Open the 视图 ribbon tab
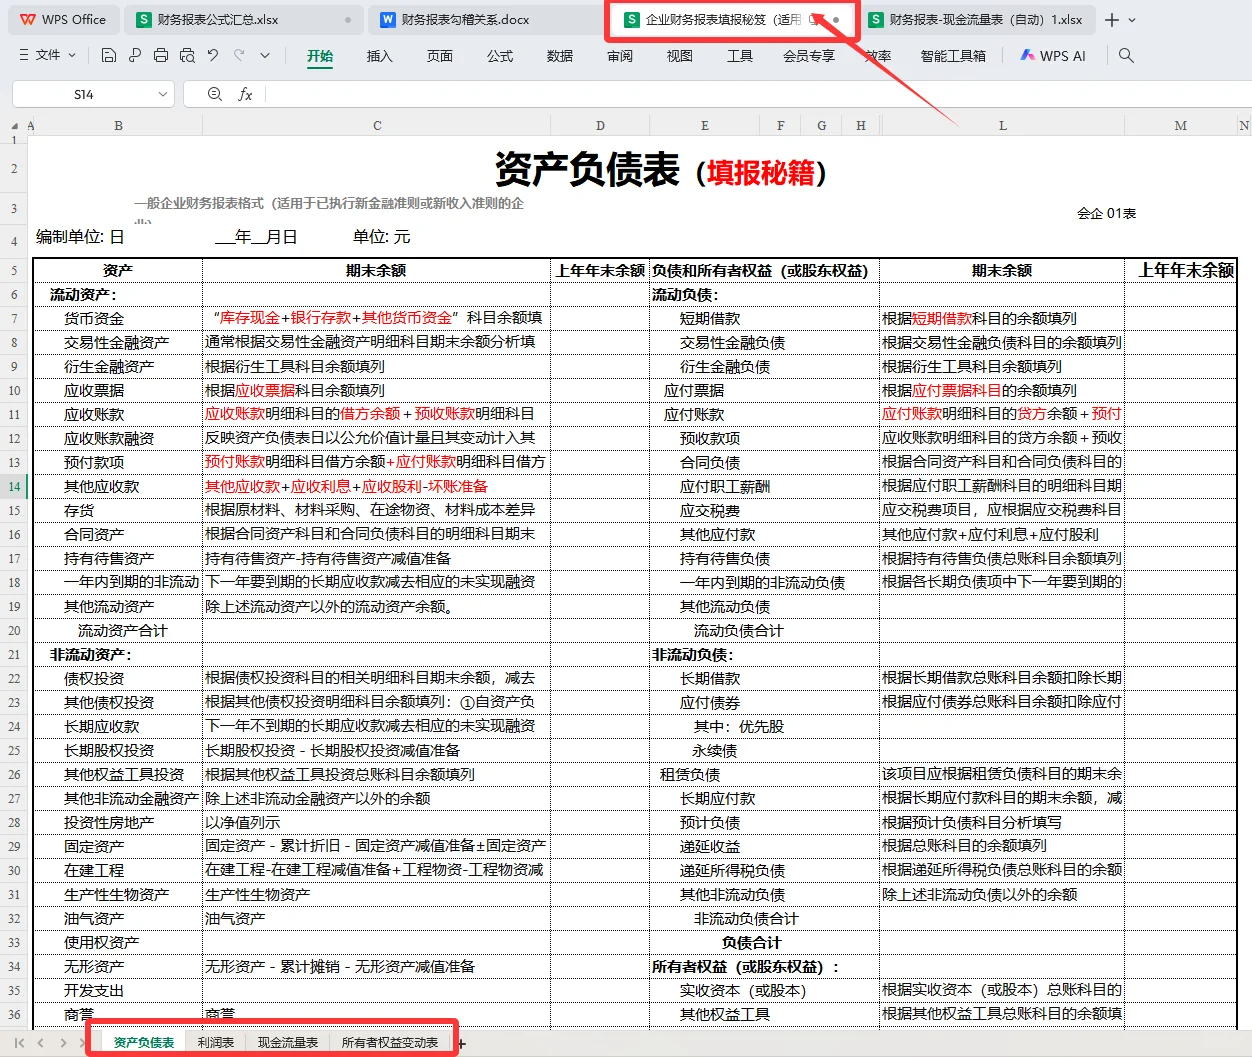Image resolution: width=1252 pixels, height=1057 pixels. (x=680, y=56)
